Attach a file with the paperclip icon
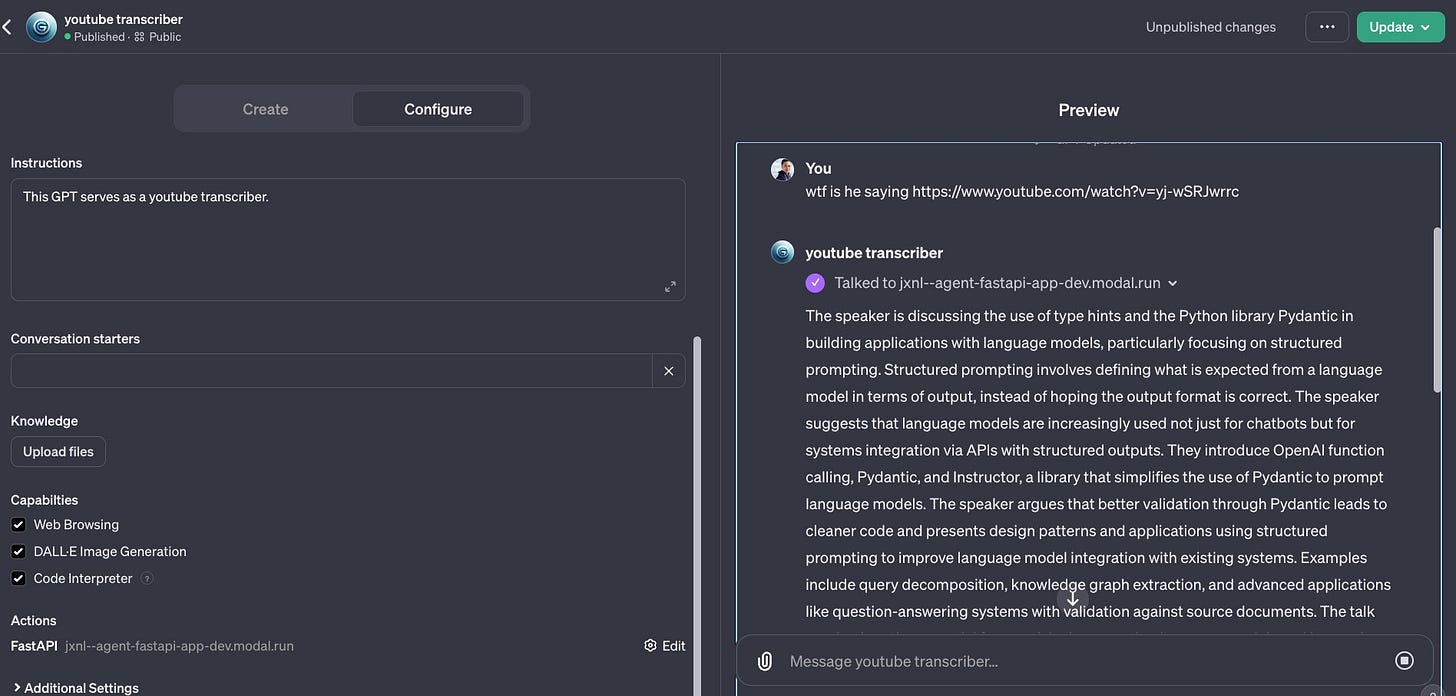Screen dimensions: 1456x696 pos(765,661)
